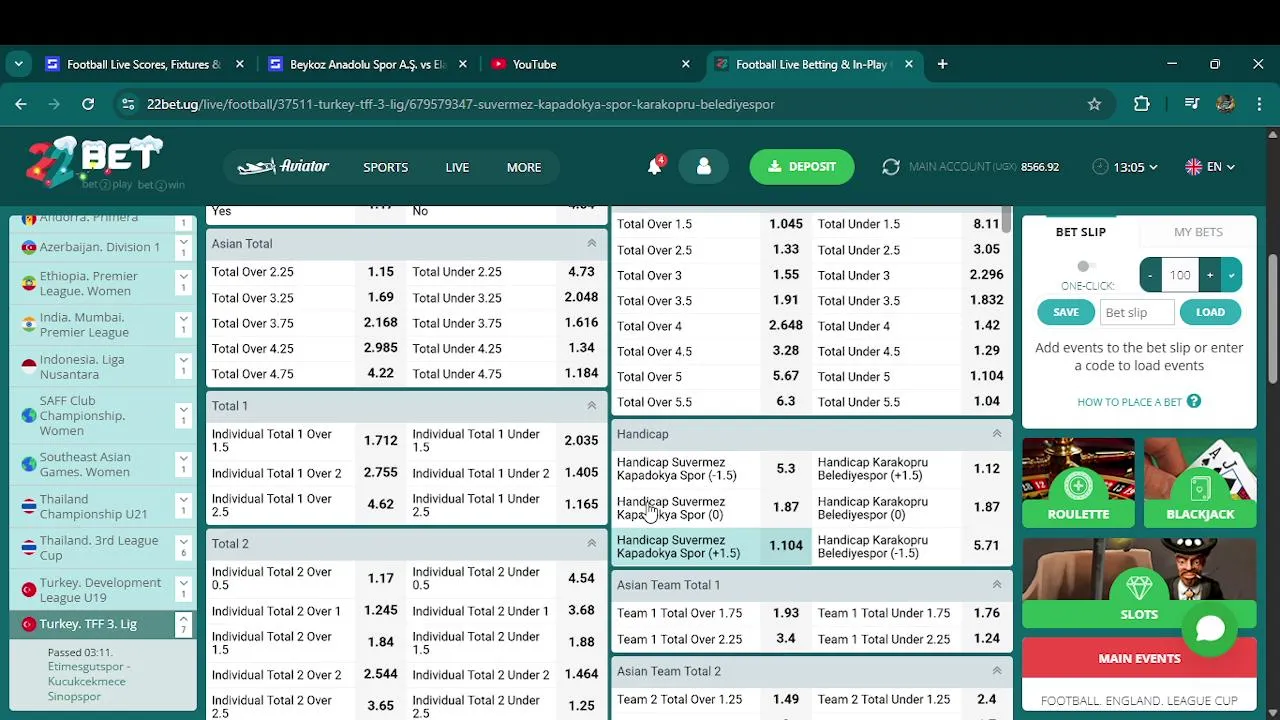Increase the one-click stake with plus
Image resolution: width=1280 pixels, height=720 pixels.
[x=1210, y=275]
